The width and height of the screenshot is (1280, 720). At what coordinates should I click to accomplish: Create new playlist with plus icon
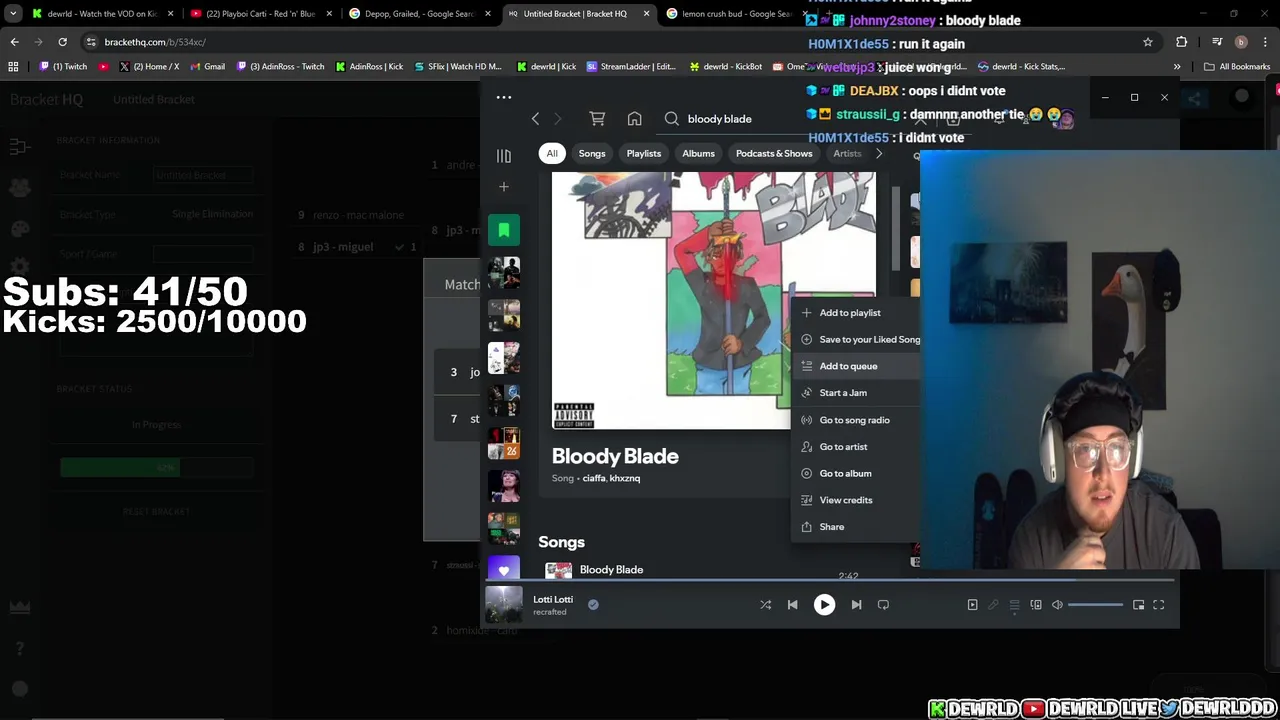click(504, 187)
